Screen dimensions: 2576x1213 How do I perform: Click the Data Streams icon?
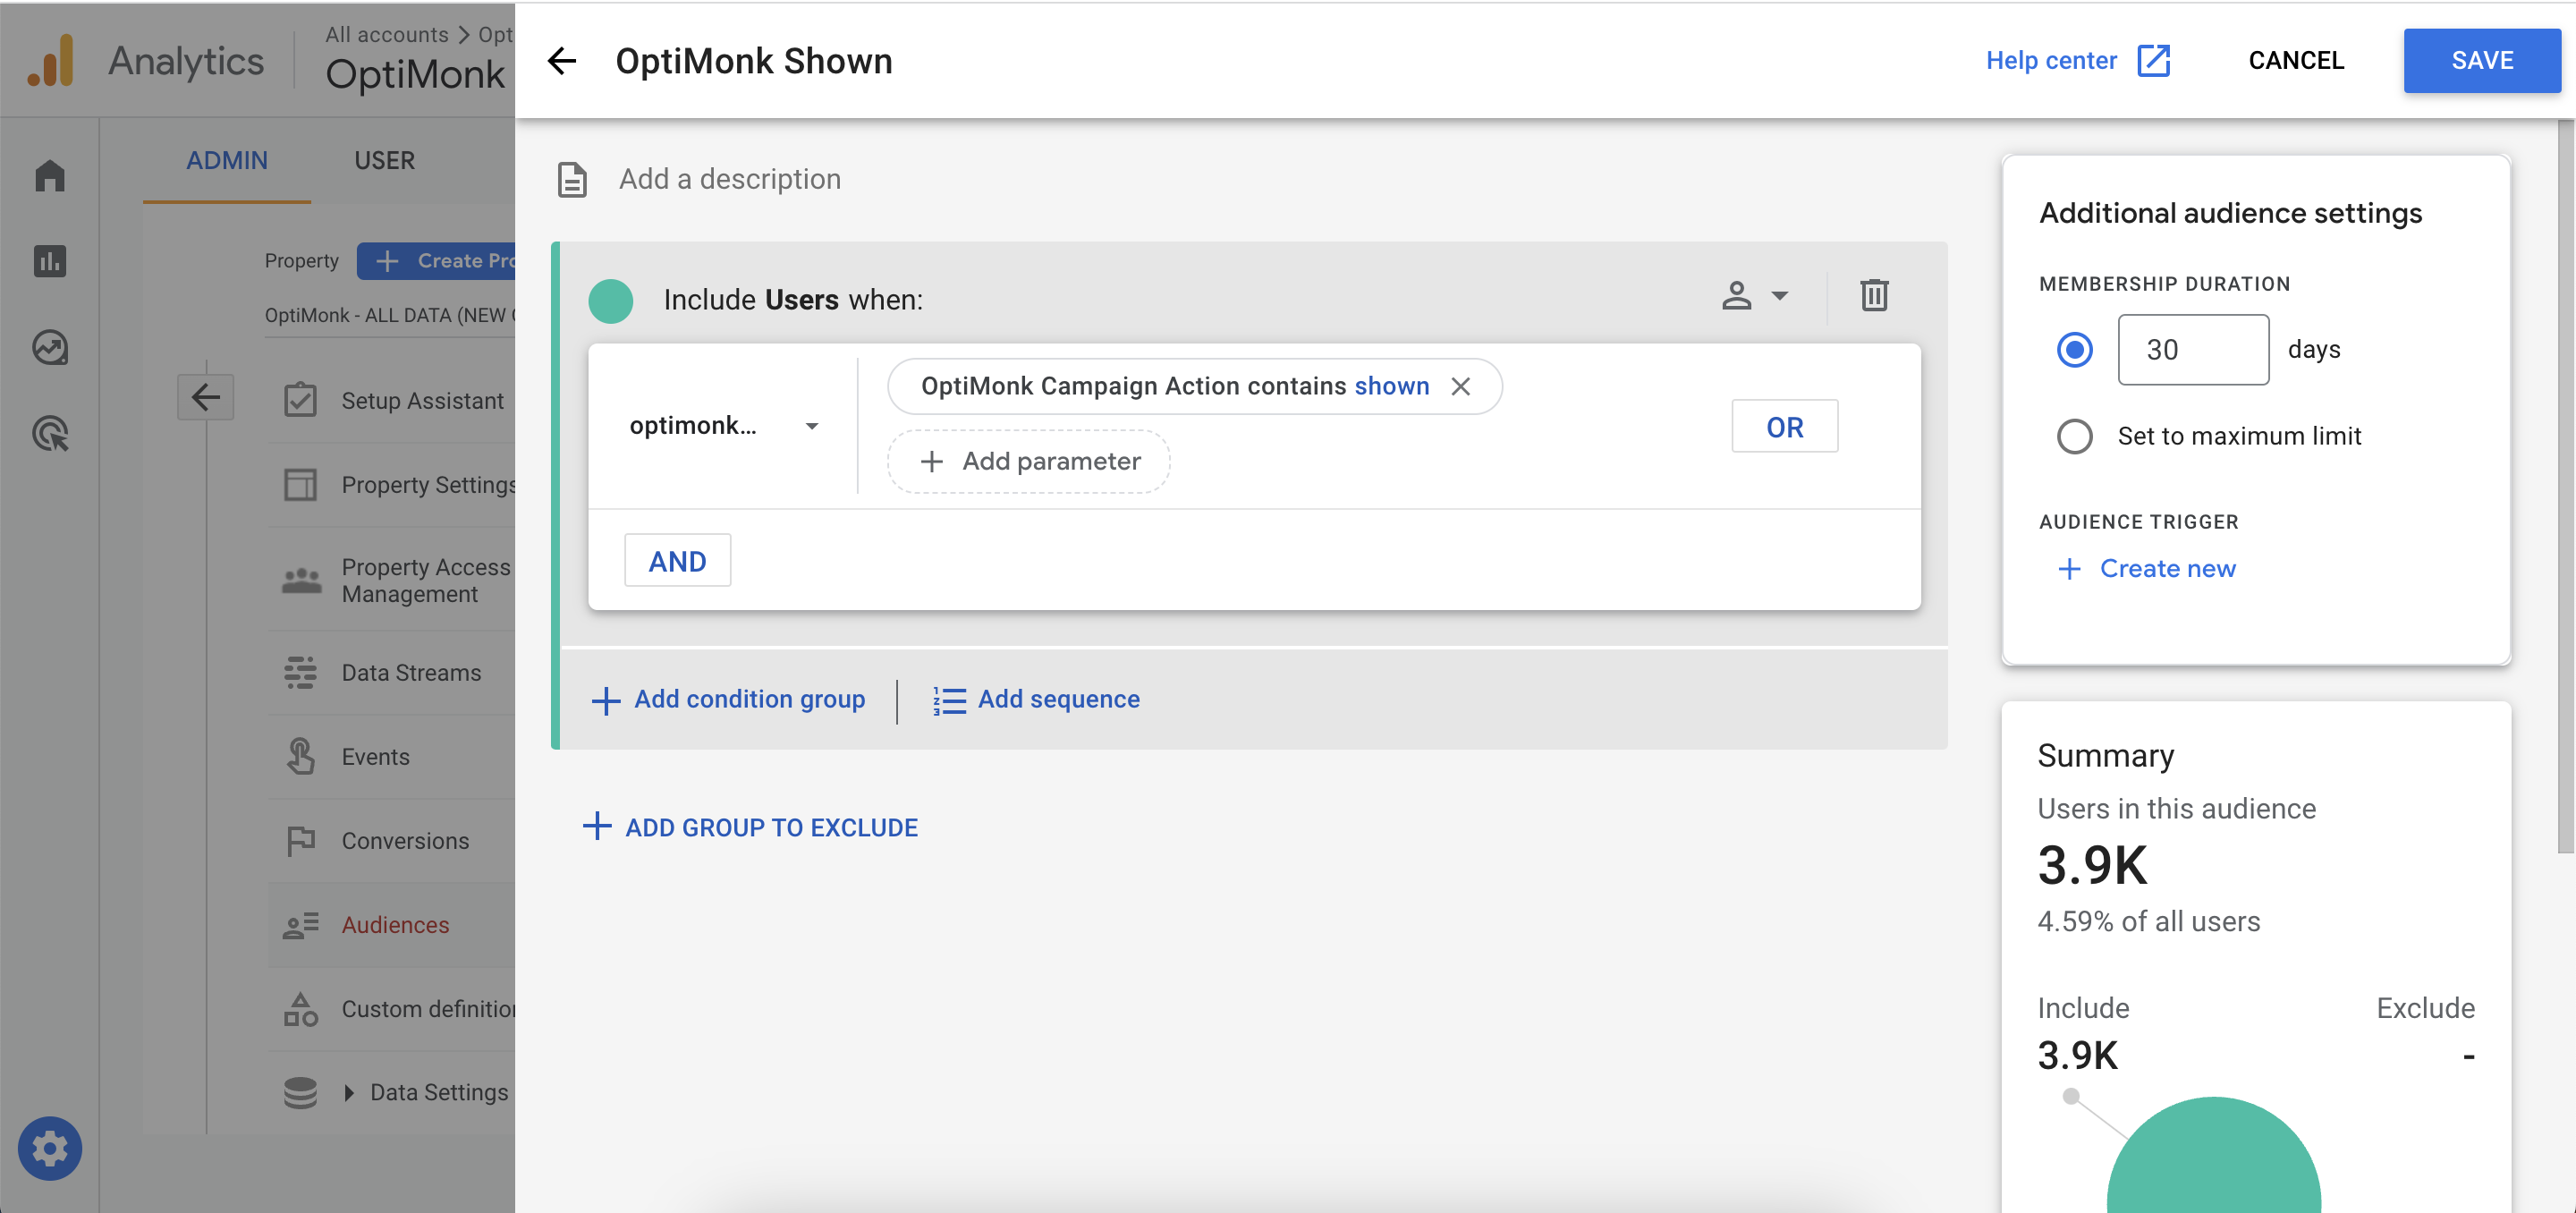300,673
